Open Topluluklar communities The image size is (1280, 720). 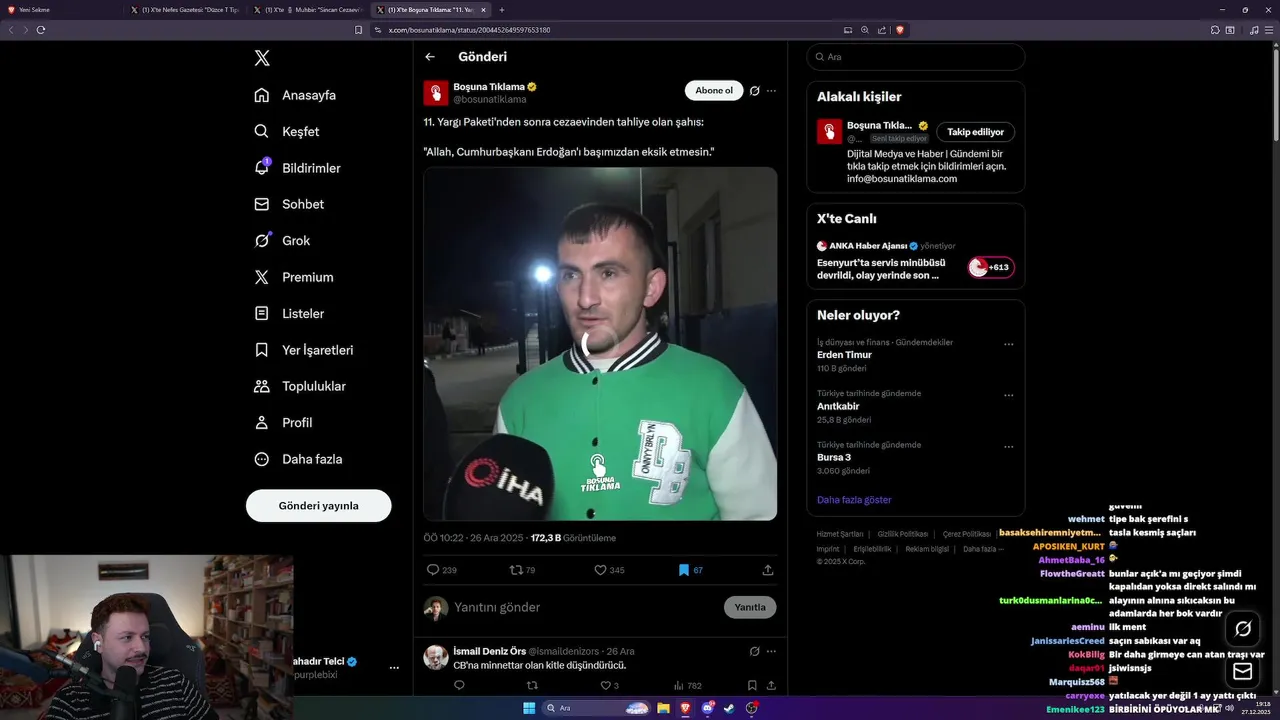(301, 386)
